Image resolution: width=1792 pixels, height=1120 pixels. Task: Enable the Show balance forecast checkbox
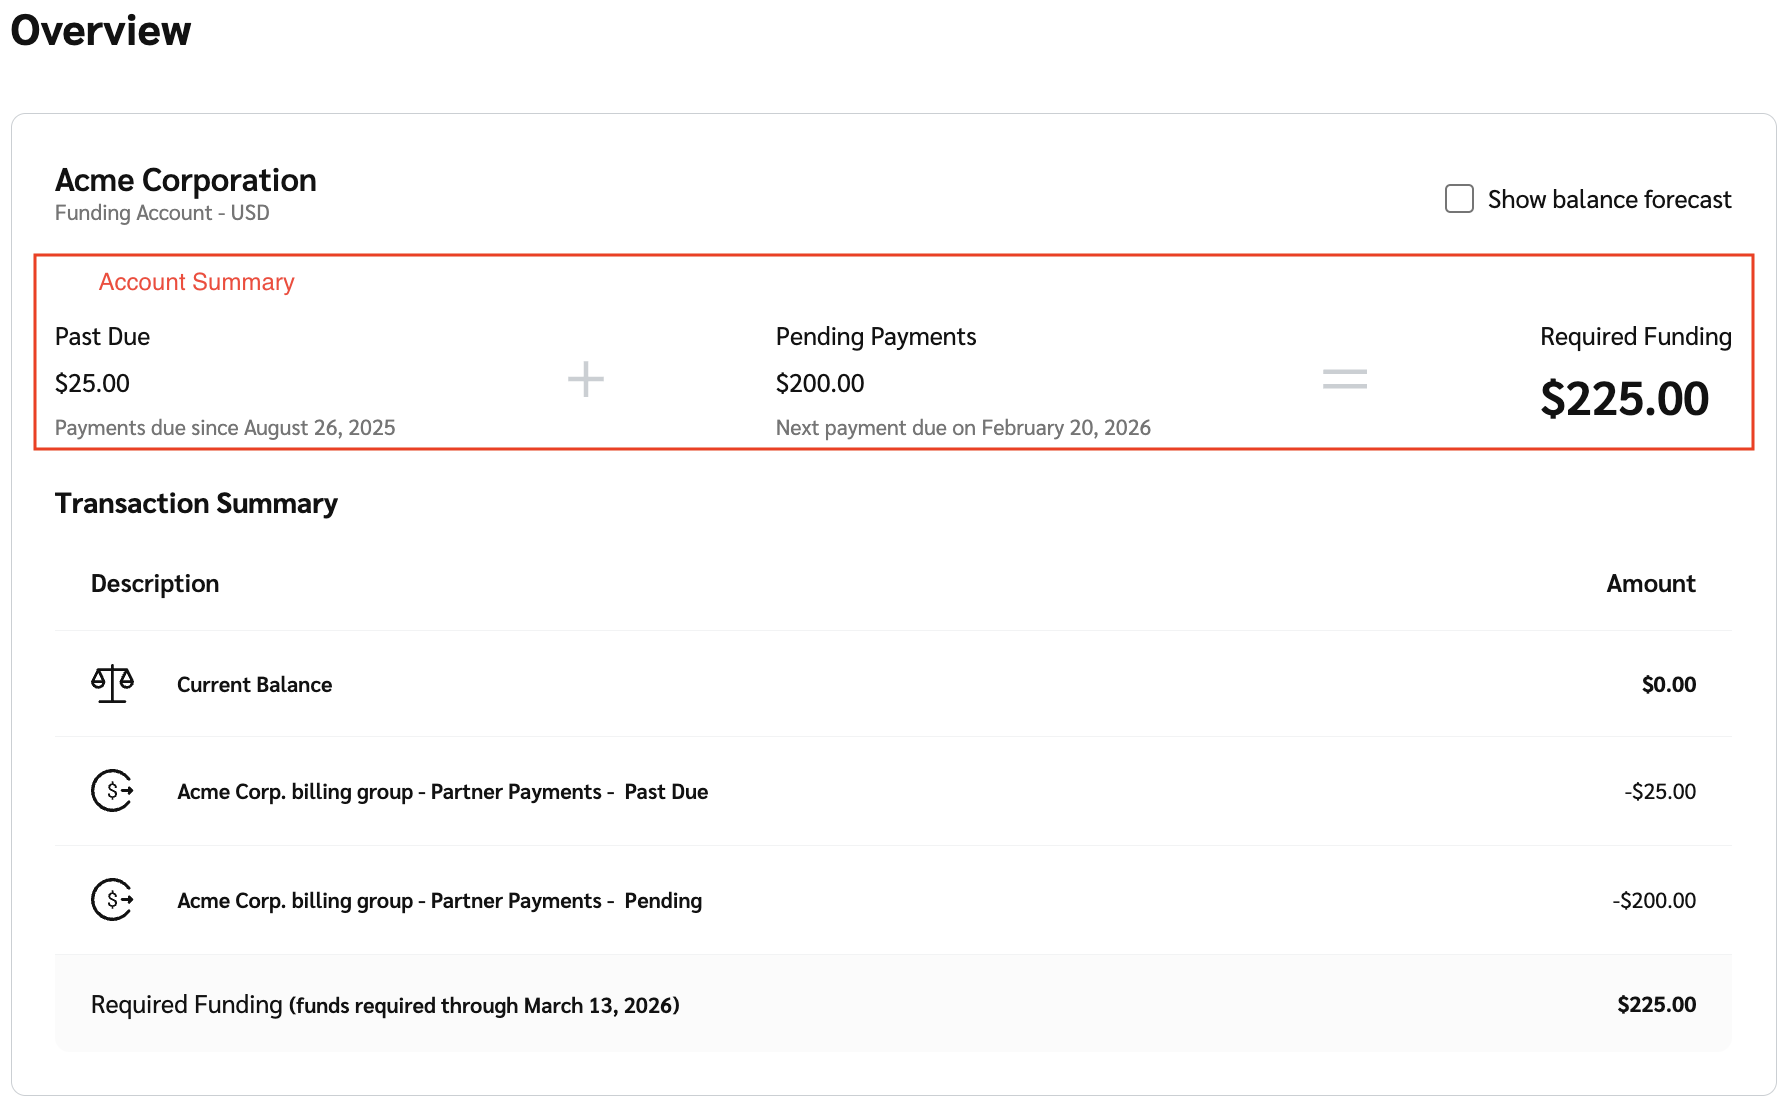coord(1459,199)
